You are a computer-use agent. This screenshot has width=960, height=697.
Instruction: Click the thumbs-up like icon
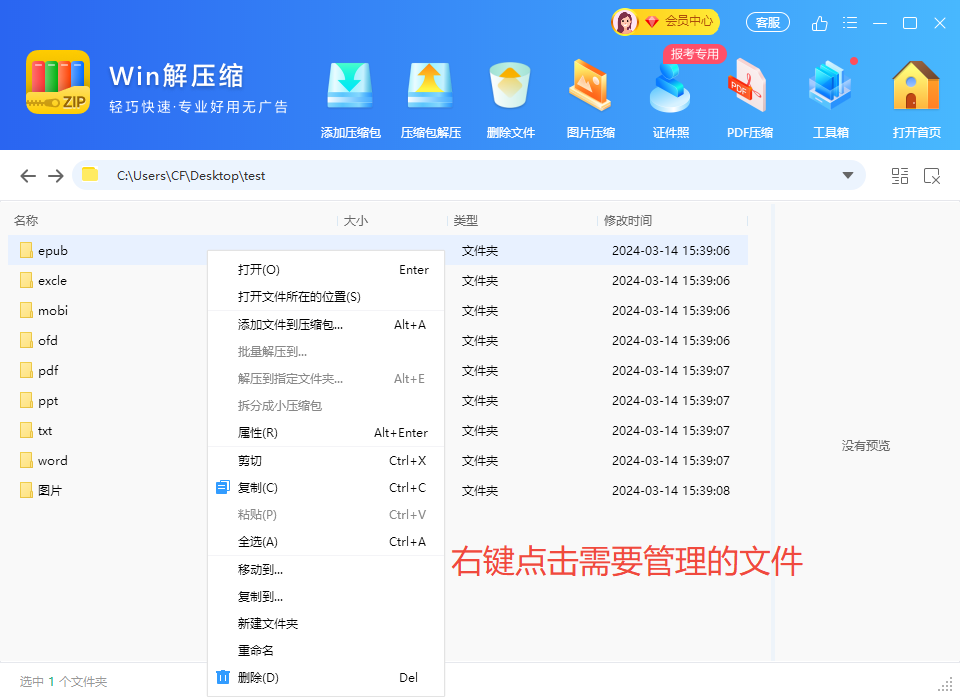coord(819,23)
